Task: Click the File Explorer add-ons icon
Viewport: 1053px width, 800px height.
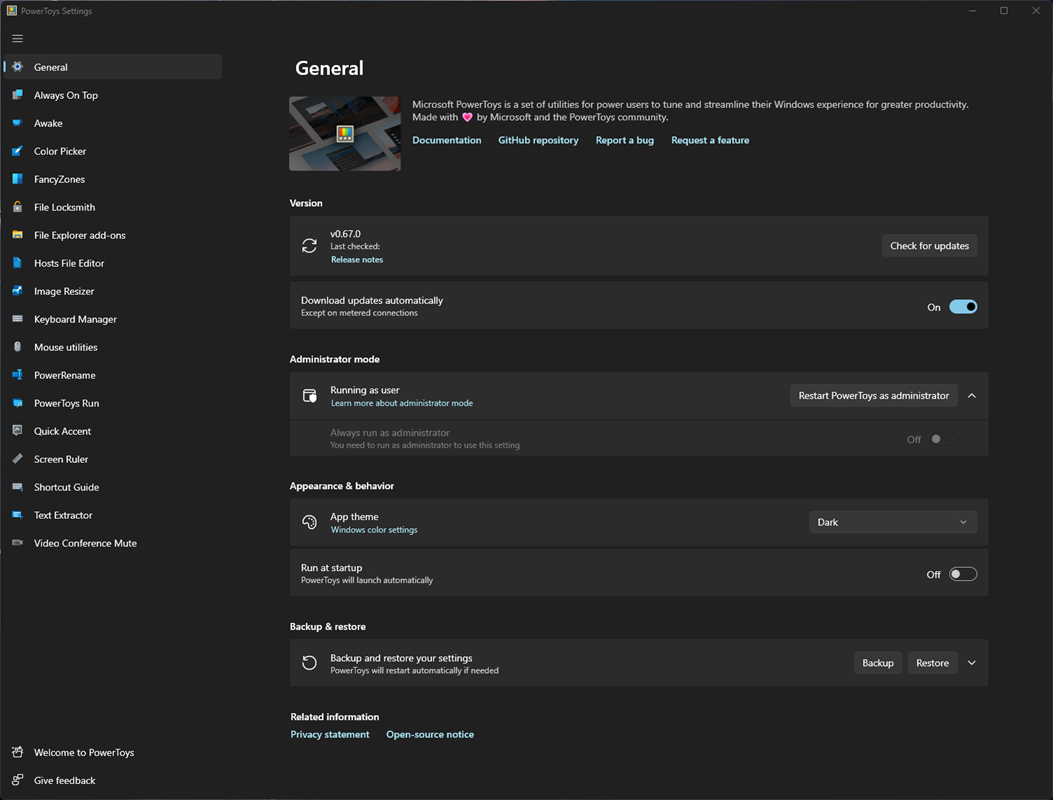Action: tap(17, 235)
